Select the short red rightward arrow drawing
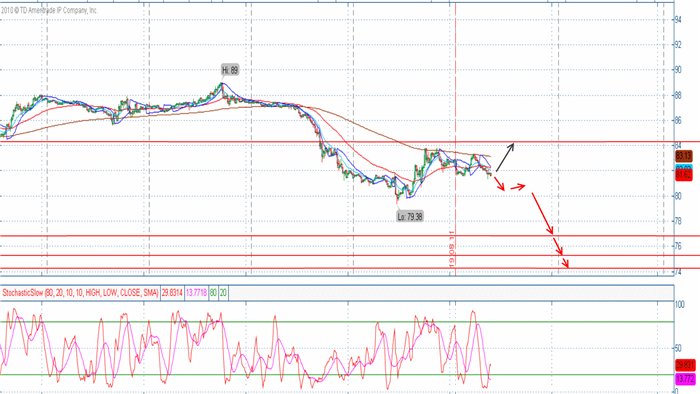 pyautogui.click(x=518, y=187)
